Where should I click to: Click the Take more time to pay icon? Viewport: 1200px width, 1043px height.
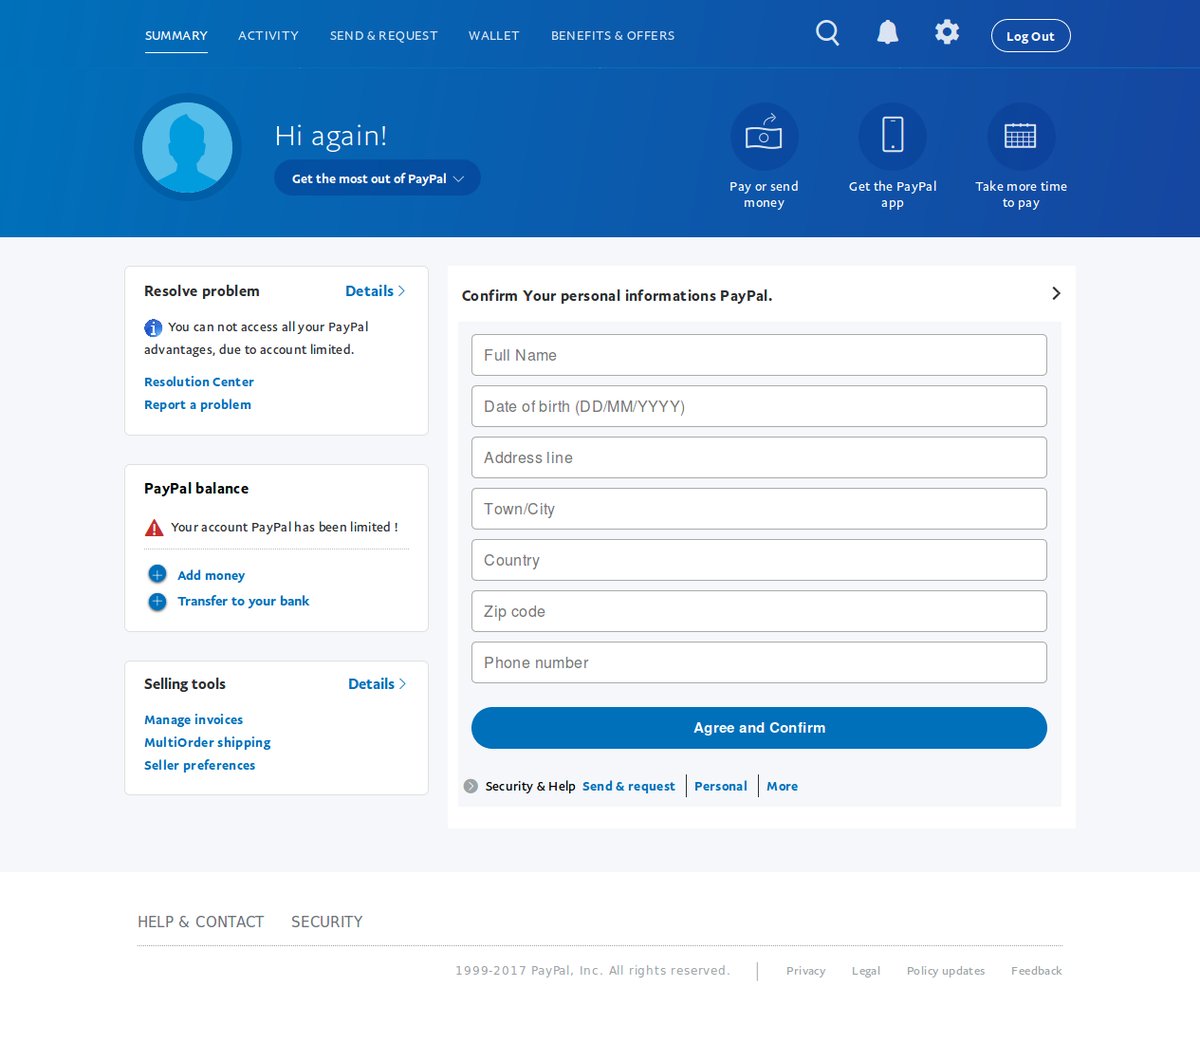point(1020,136)
